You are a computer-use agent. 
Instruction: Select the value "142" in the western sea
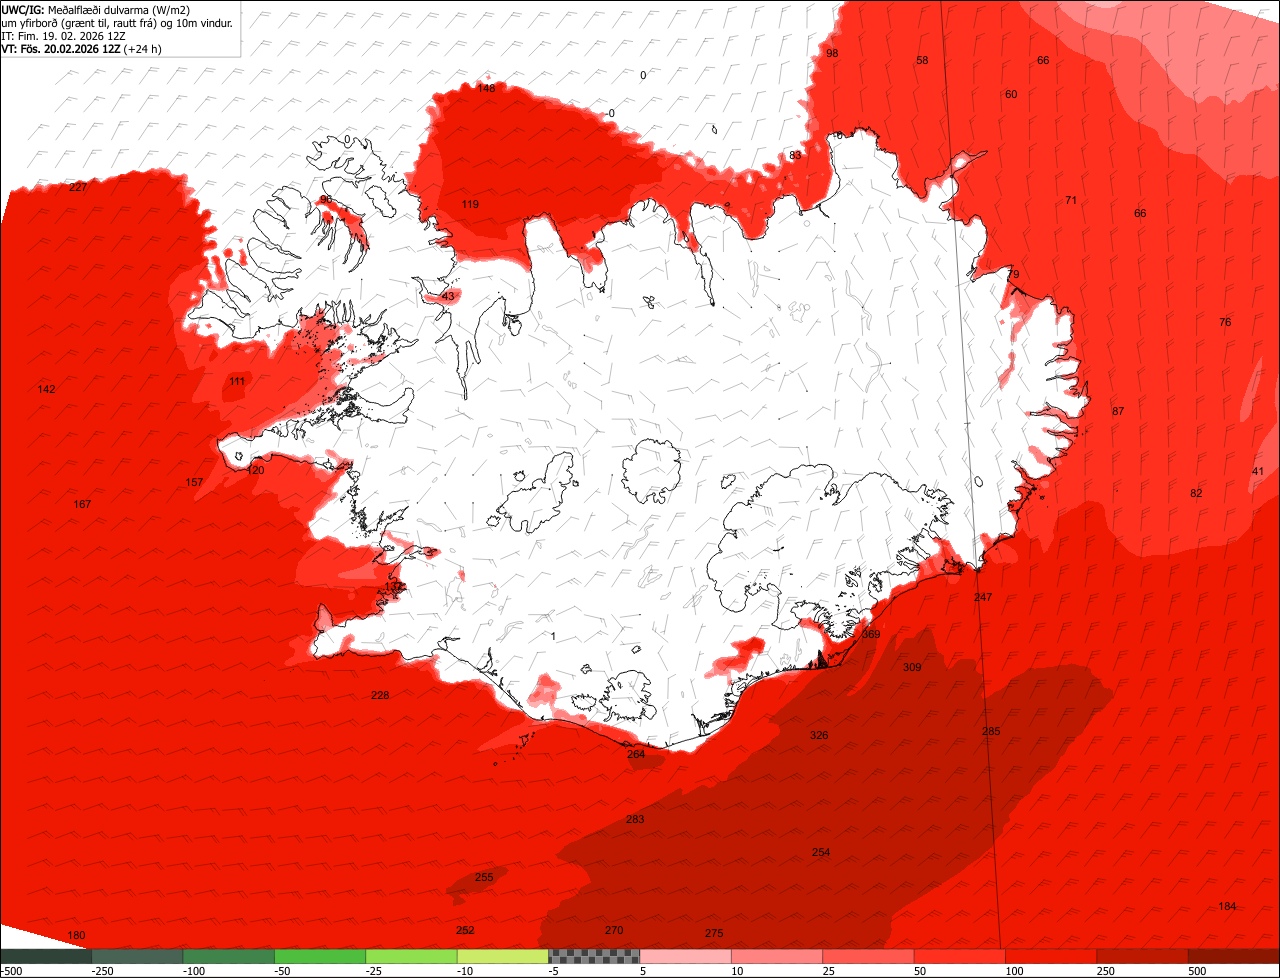coord(46,389)
